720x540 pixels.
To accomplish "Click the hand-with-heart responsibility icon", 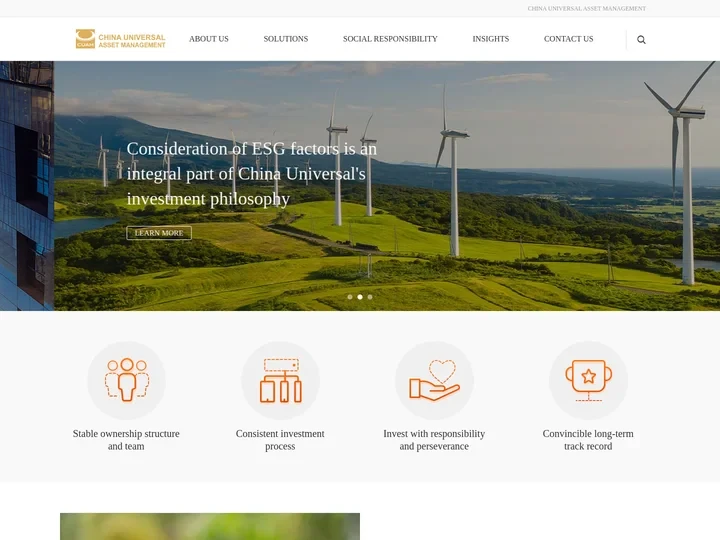I will click(434, 380).
